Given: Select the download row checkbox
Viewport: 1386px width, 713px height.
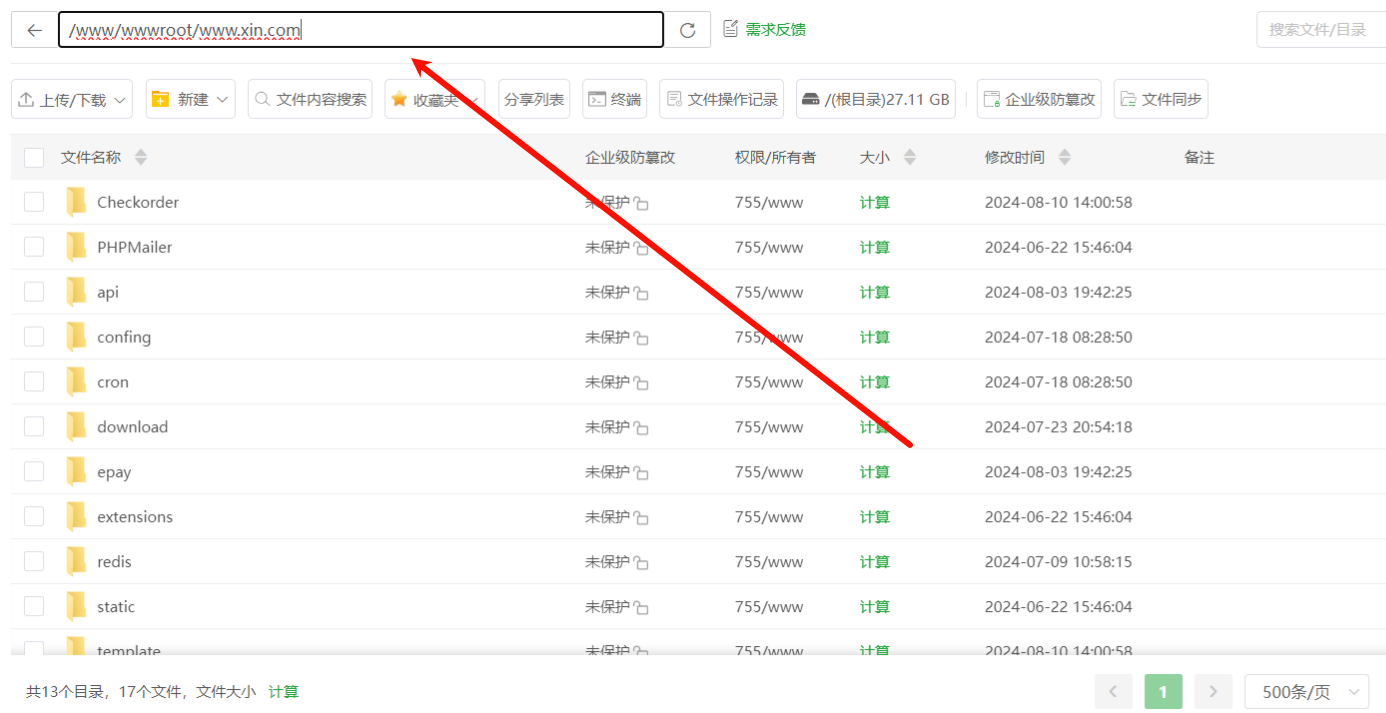Looking at the screenshot, I should pos(34,427).
